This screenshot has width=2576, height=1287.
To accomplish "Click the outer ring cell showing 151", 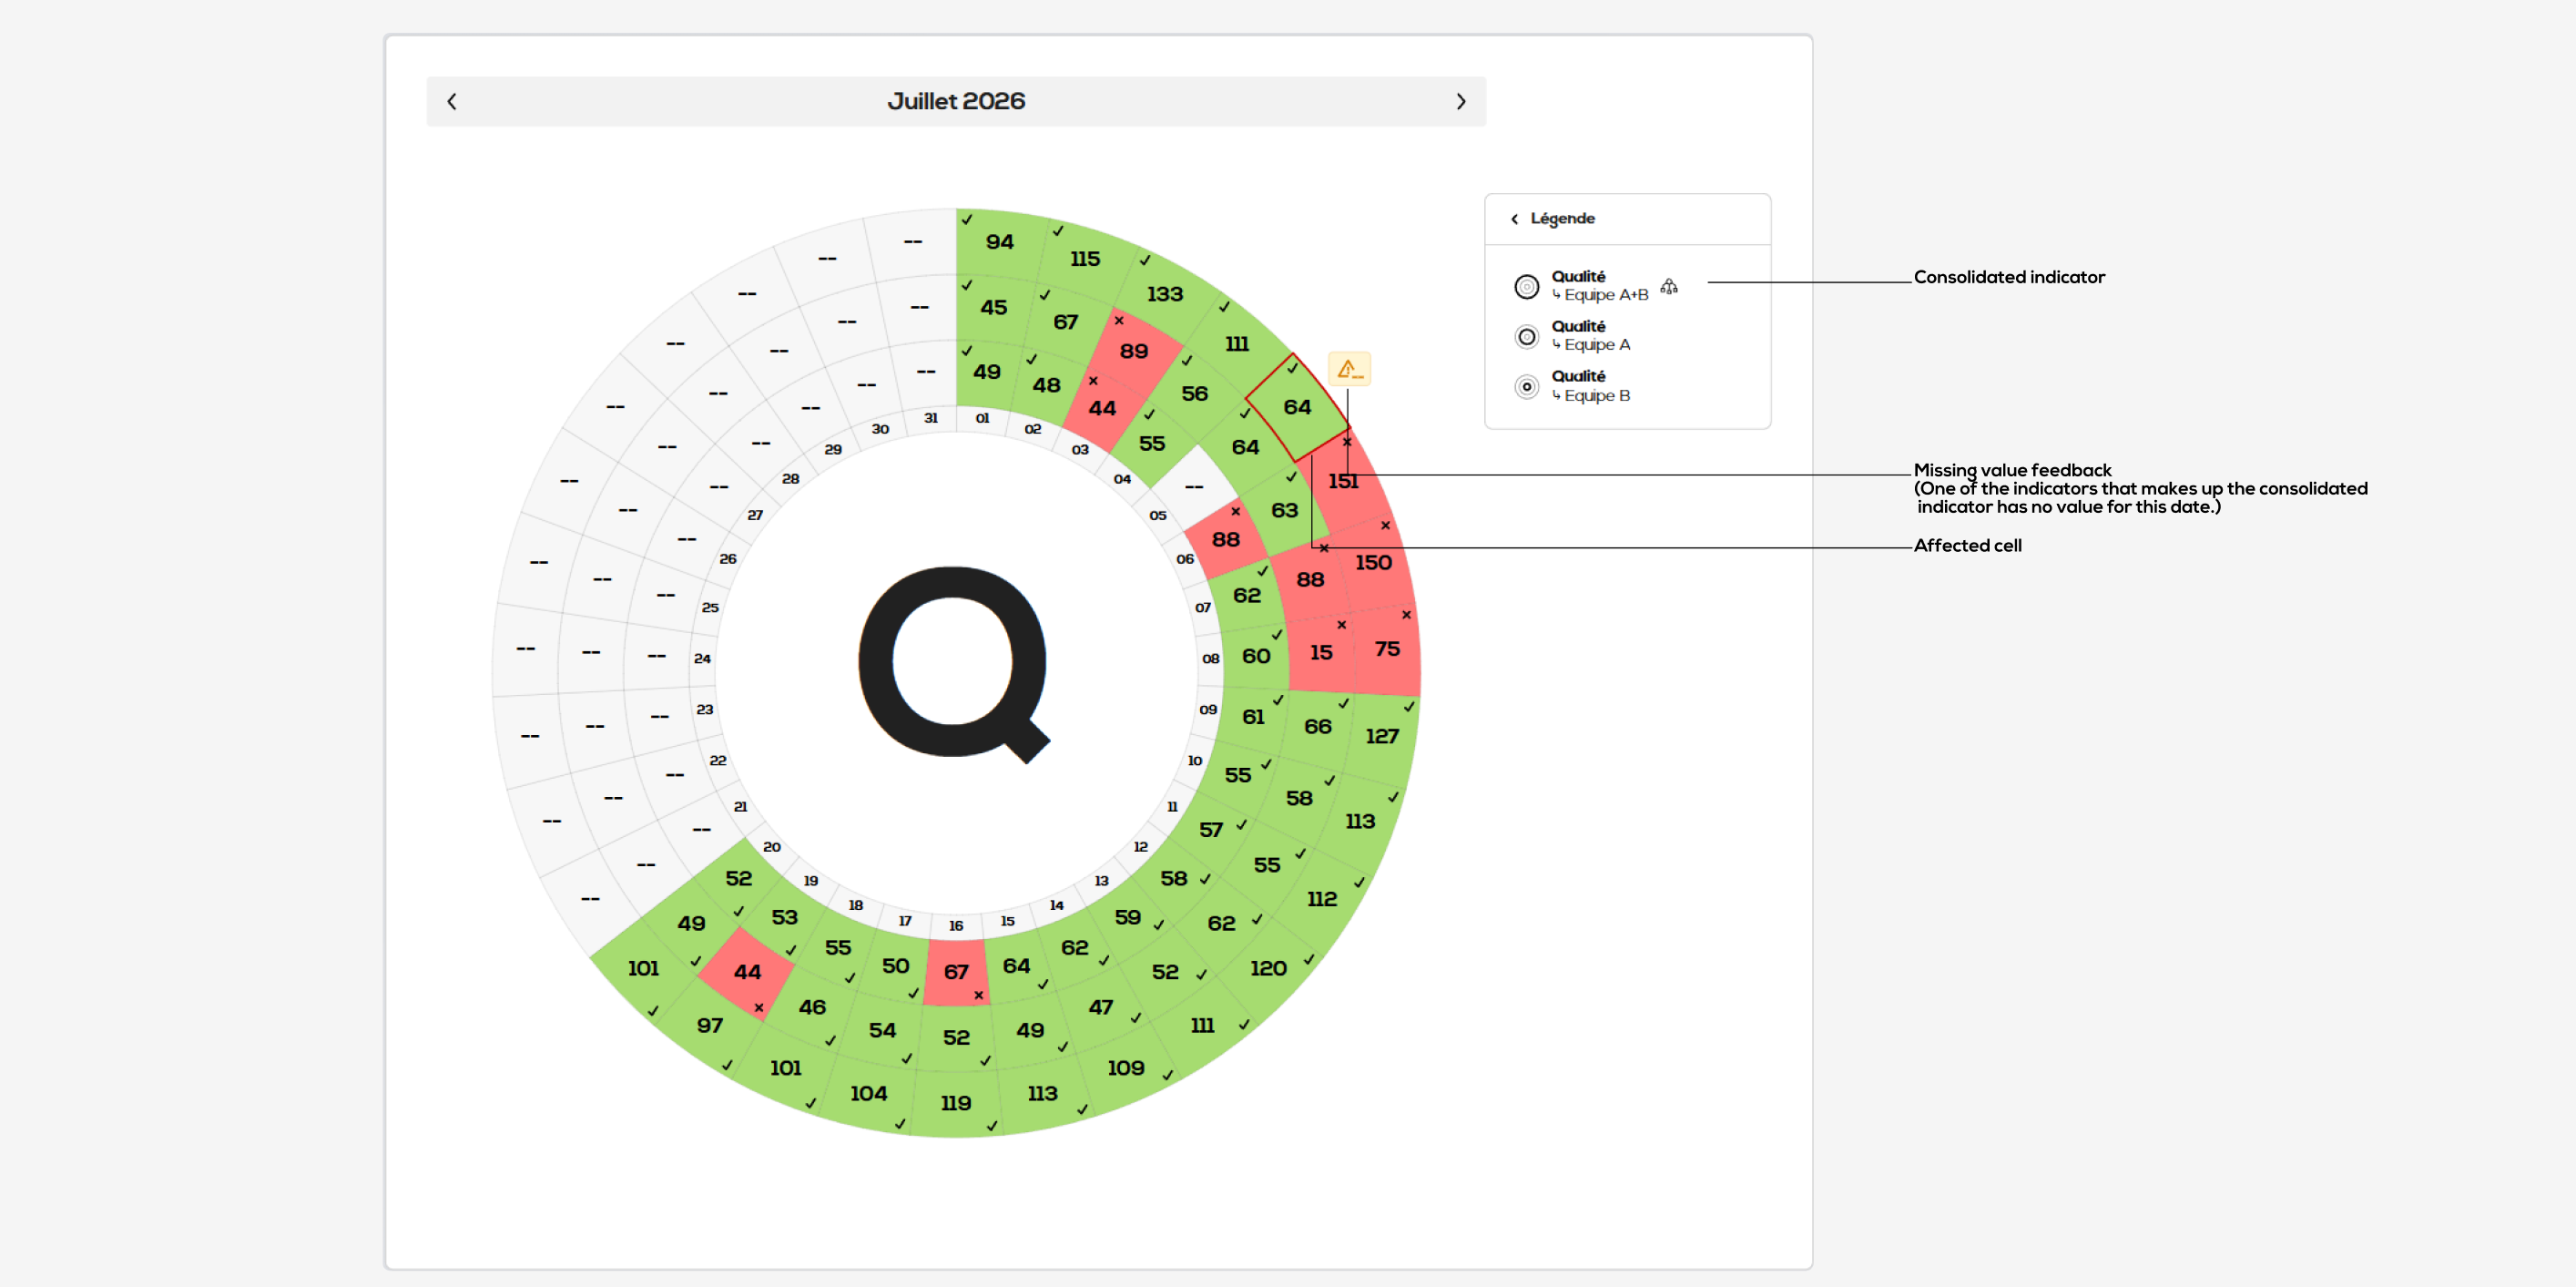I will tap(1344, 481).
